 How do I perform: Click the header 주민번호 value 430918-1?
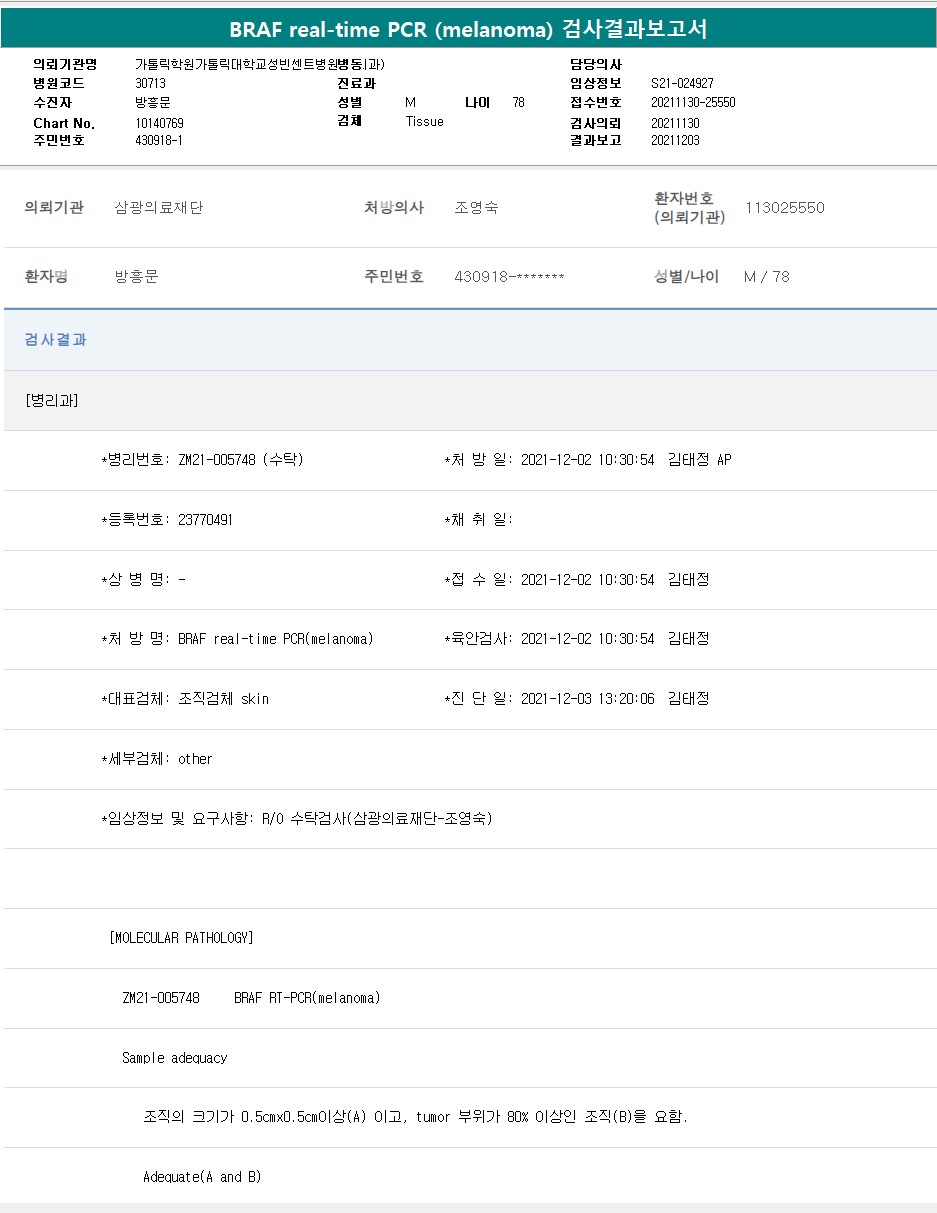coord(158,141)
